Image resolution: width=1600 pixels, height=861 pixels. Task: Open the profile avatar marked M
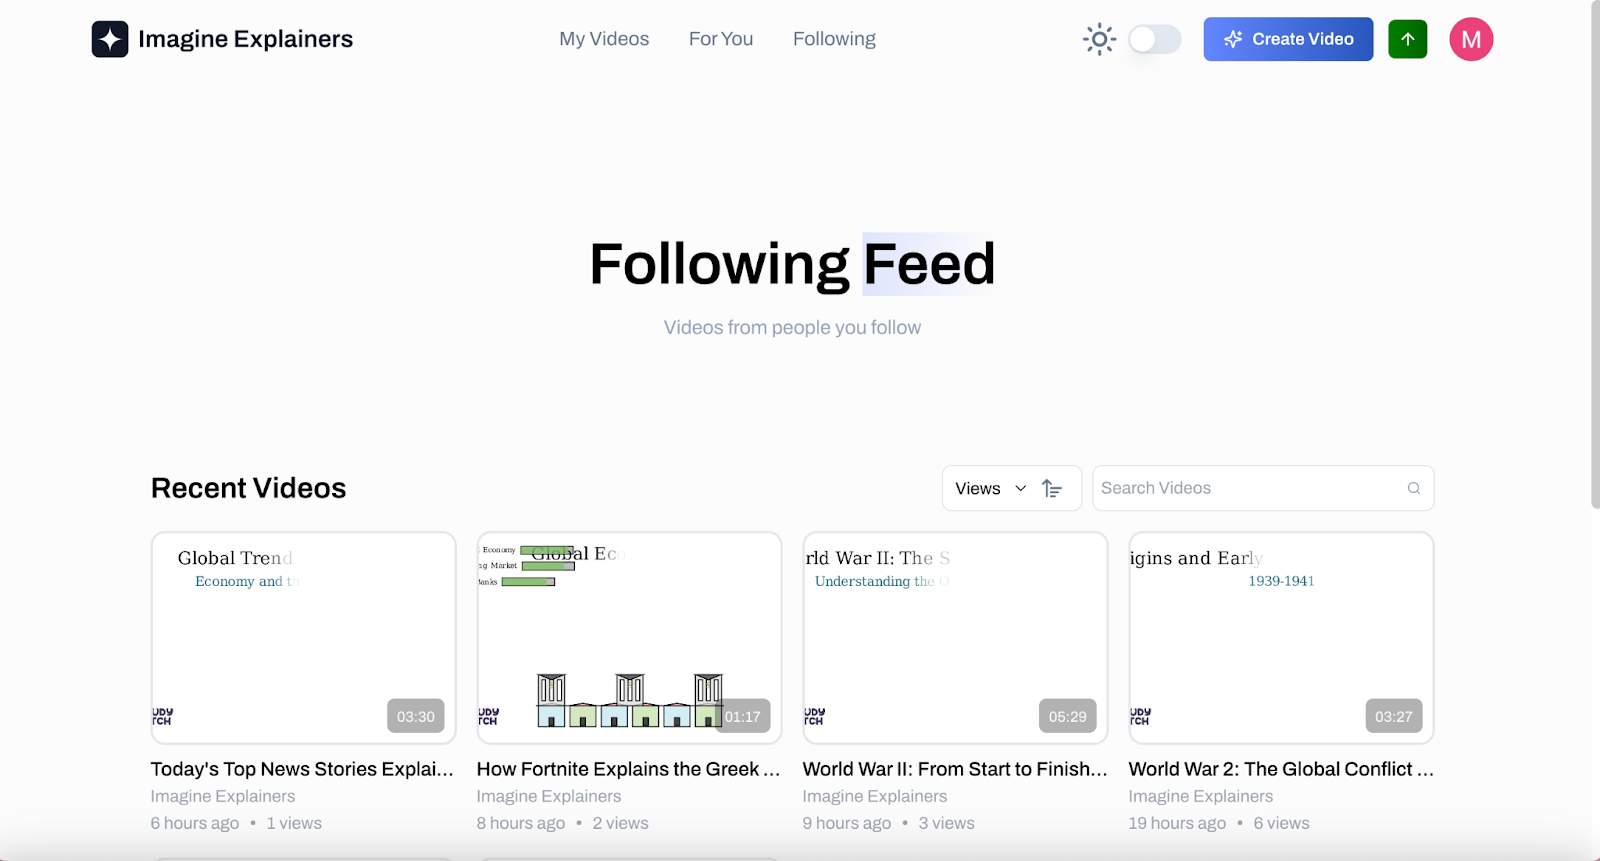tap(1470, 39)
